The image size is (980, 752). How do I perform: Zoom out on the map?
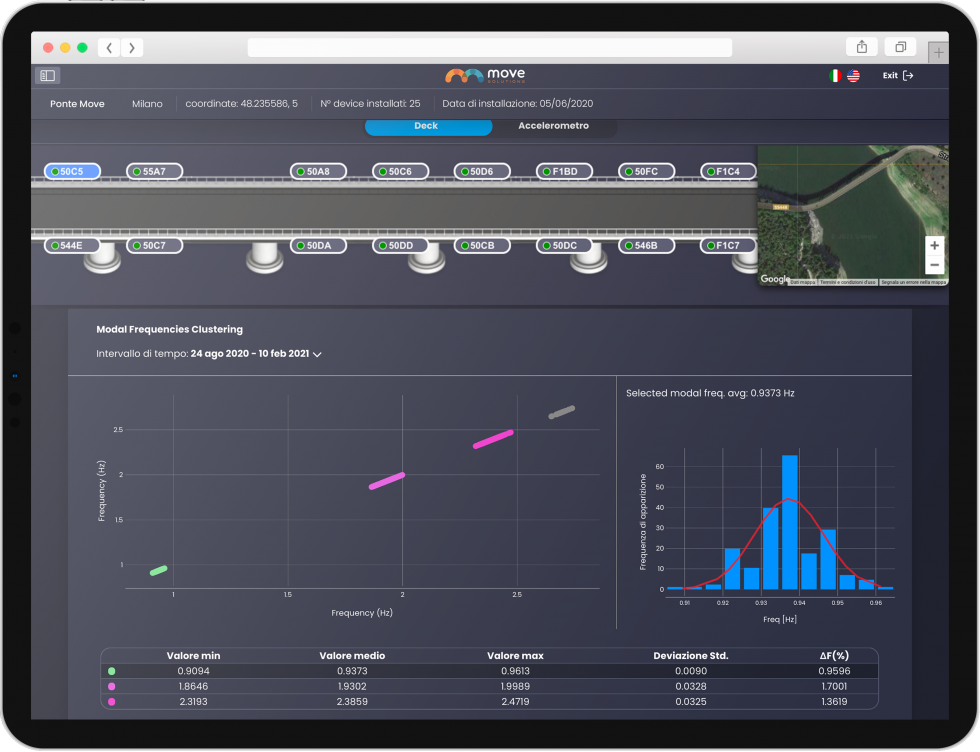[934, 265]
